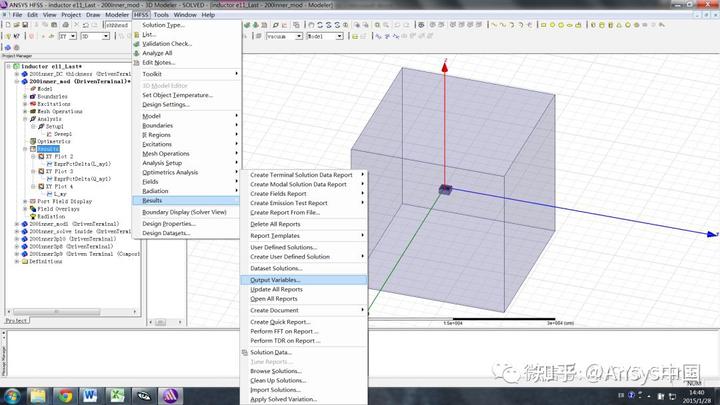The width and height of the screenshot is (720, 405).
Task: Click the Mesh Operations icon in project tree
Action: (x=33, y=111)
